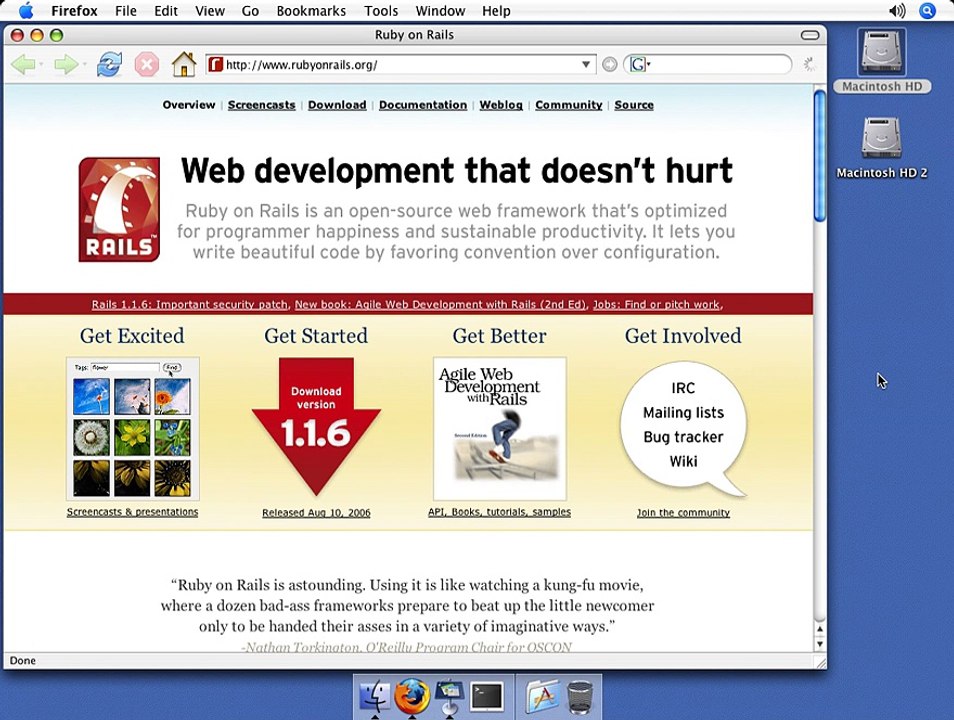Open the Google search engine selector
Image resolution: width=954 pixels, height=720 pixels.
click(639, 64)
